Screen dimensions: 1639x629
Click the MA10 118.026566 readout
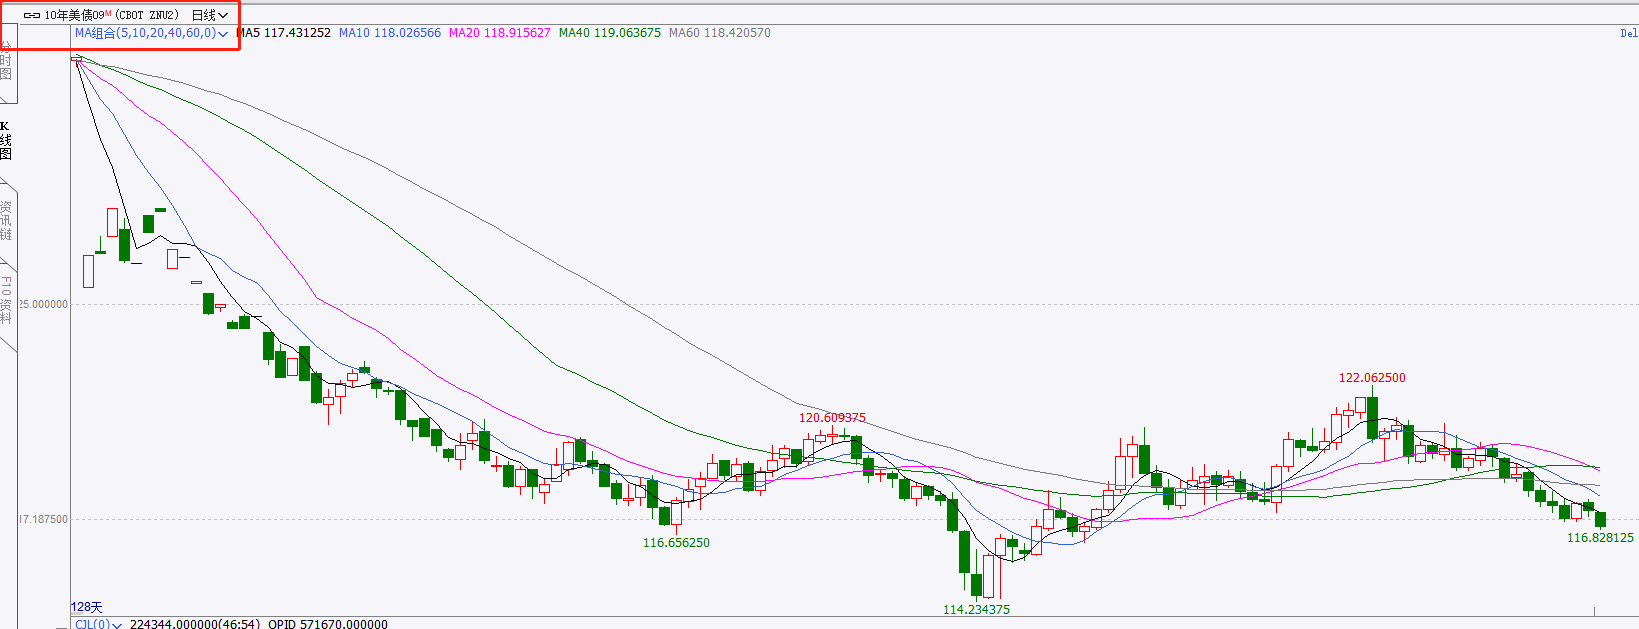390,33
